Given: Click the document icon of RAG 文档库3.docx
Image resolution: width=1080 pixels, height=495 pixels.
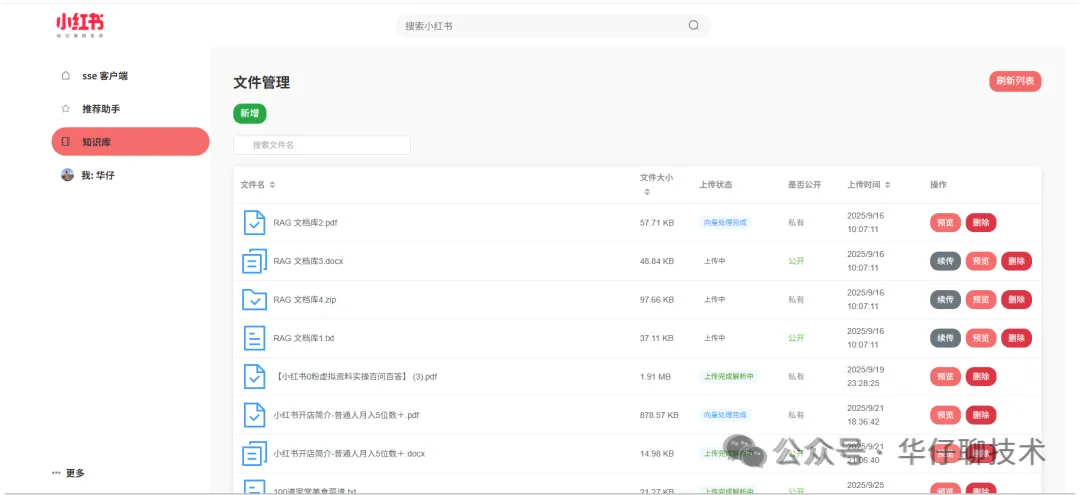Looking at the screenshot, I should (254, 261).
